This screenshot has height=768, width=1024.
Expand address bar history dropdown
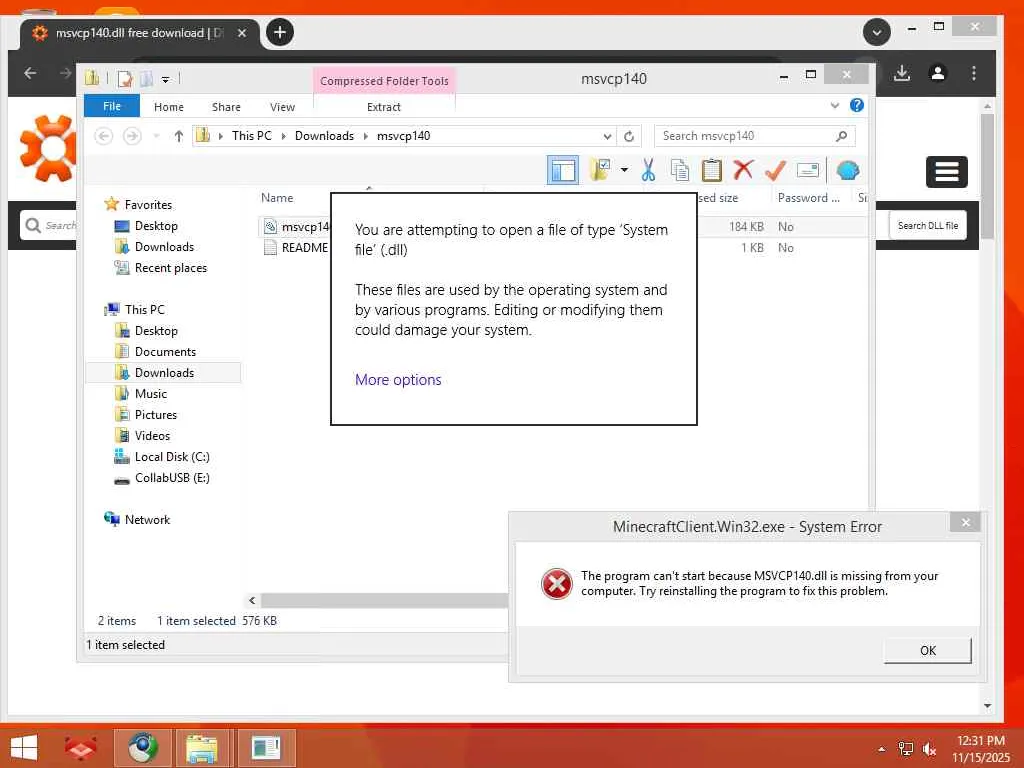pos(607,136)
